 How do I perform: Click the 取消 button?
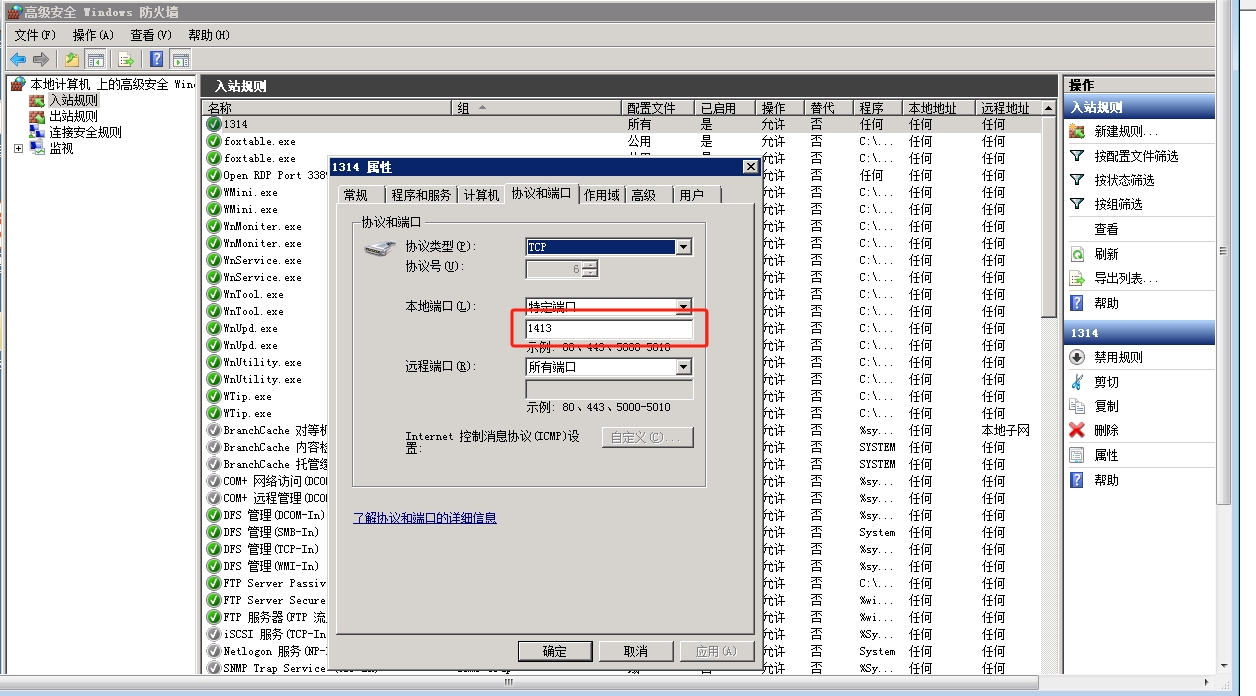click(x=635, y=651)
